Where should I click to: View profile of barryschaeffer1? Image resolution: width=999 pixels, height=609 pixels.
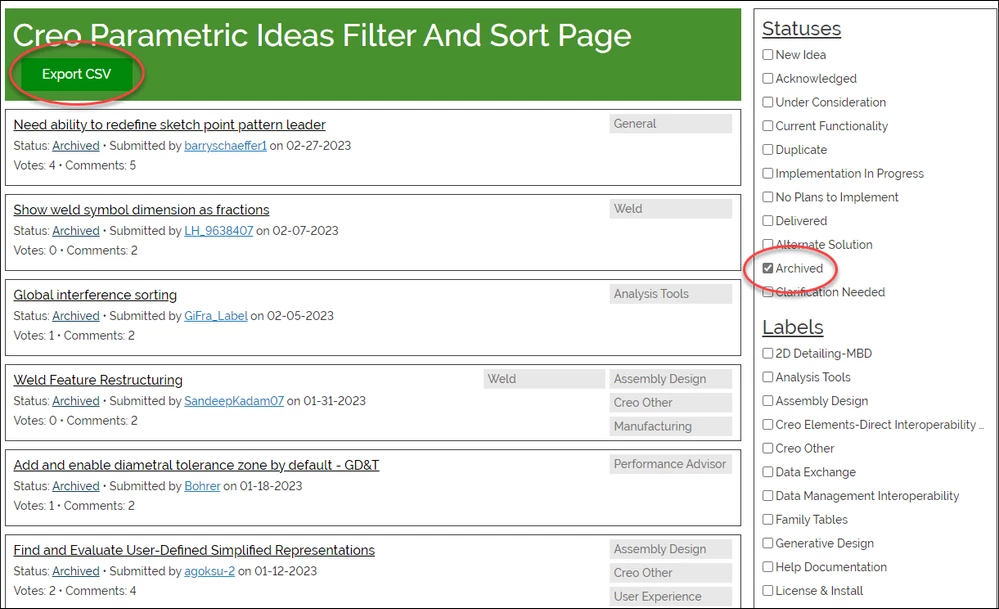[x=226, y=146]
